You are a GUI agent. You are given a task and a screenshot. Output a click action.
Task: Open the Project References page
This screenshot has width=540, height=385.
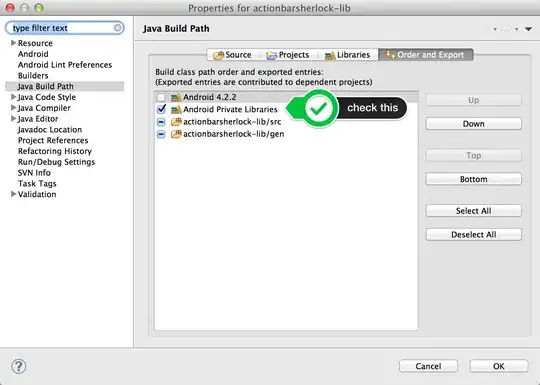53,141
